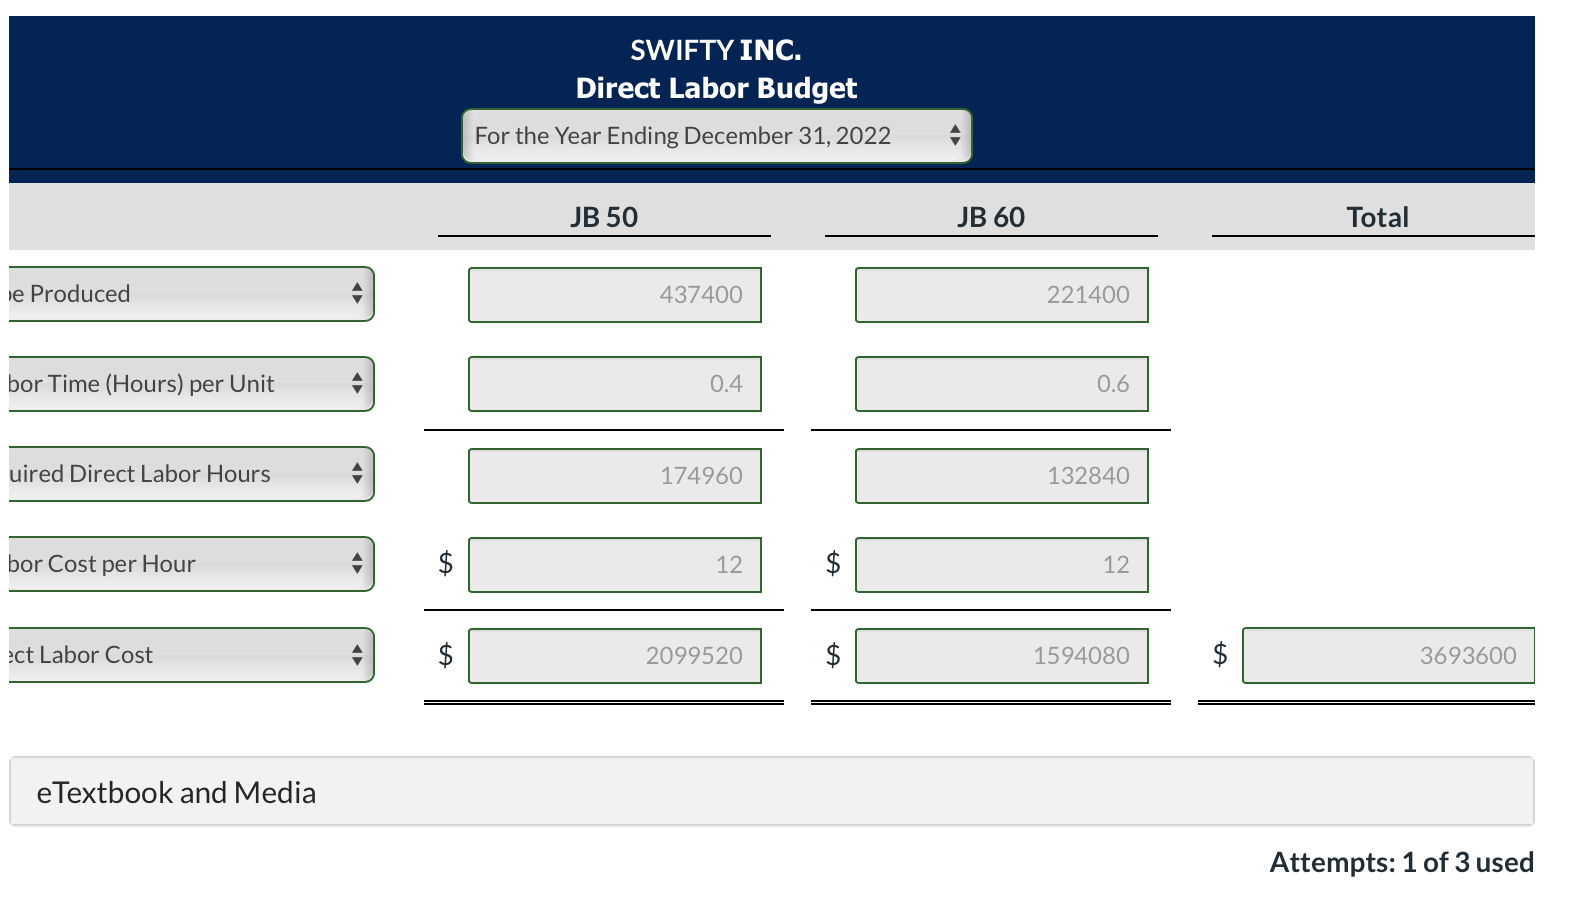Click the JB 60 cost per hour field

(1002, 565)
